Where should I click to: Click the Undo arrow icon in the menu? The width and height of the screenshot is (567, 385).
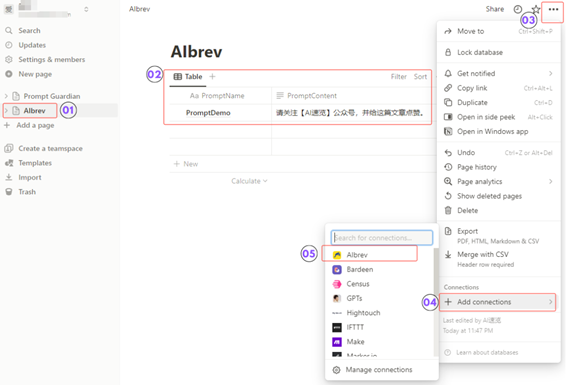(448, 153)
